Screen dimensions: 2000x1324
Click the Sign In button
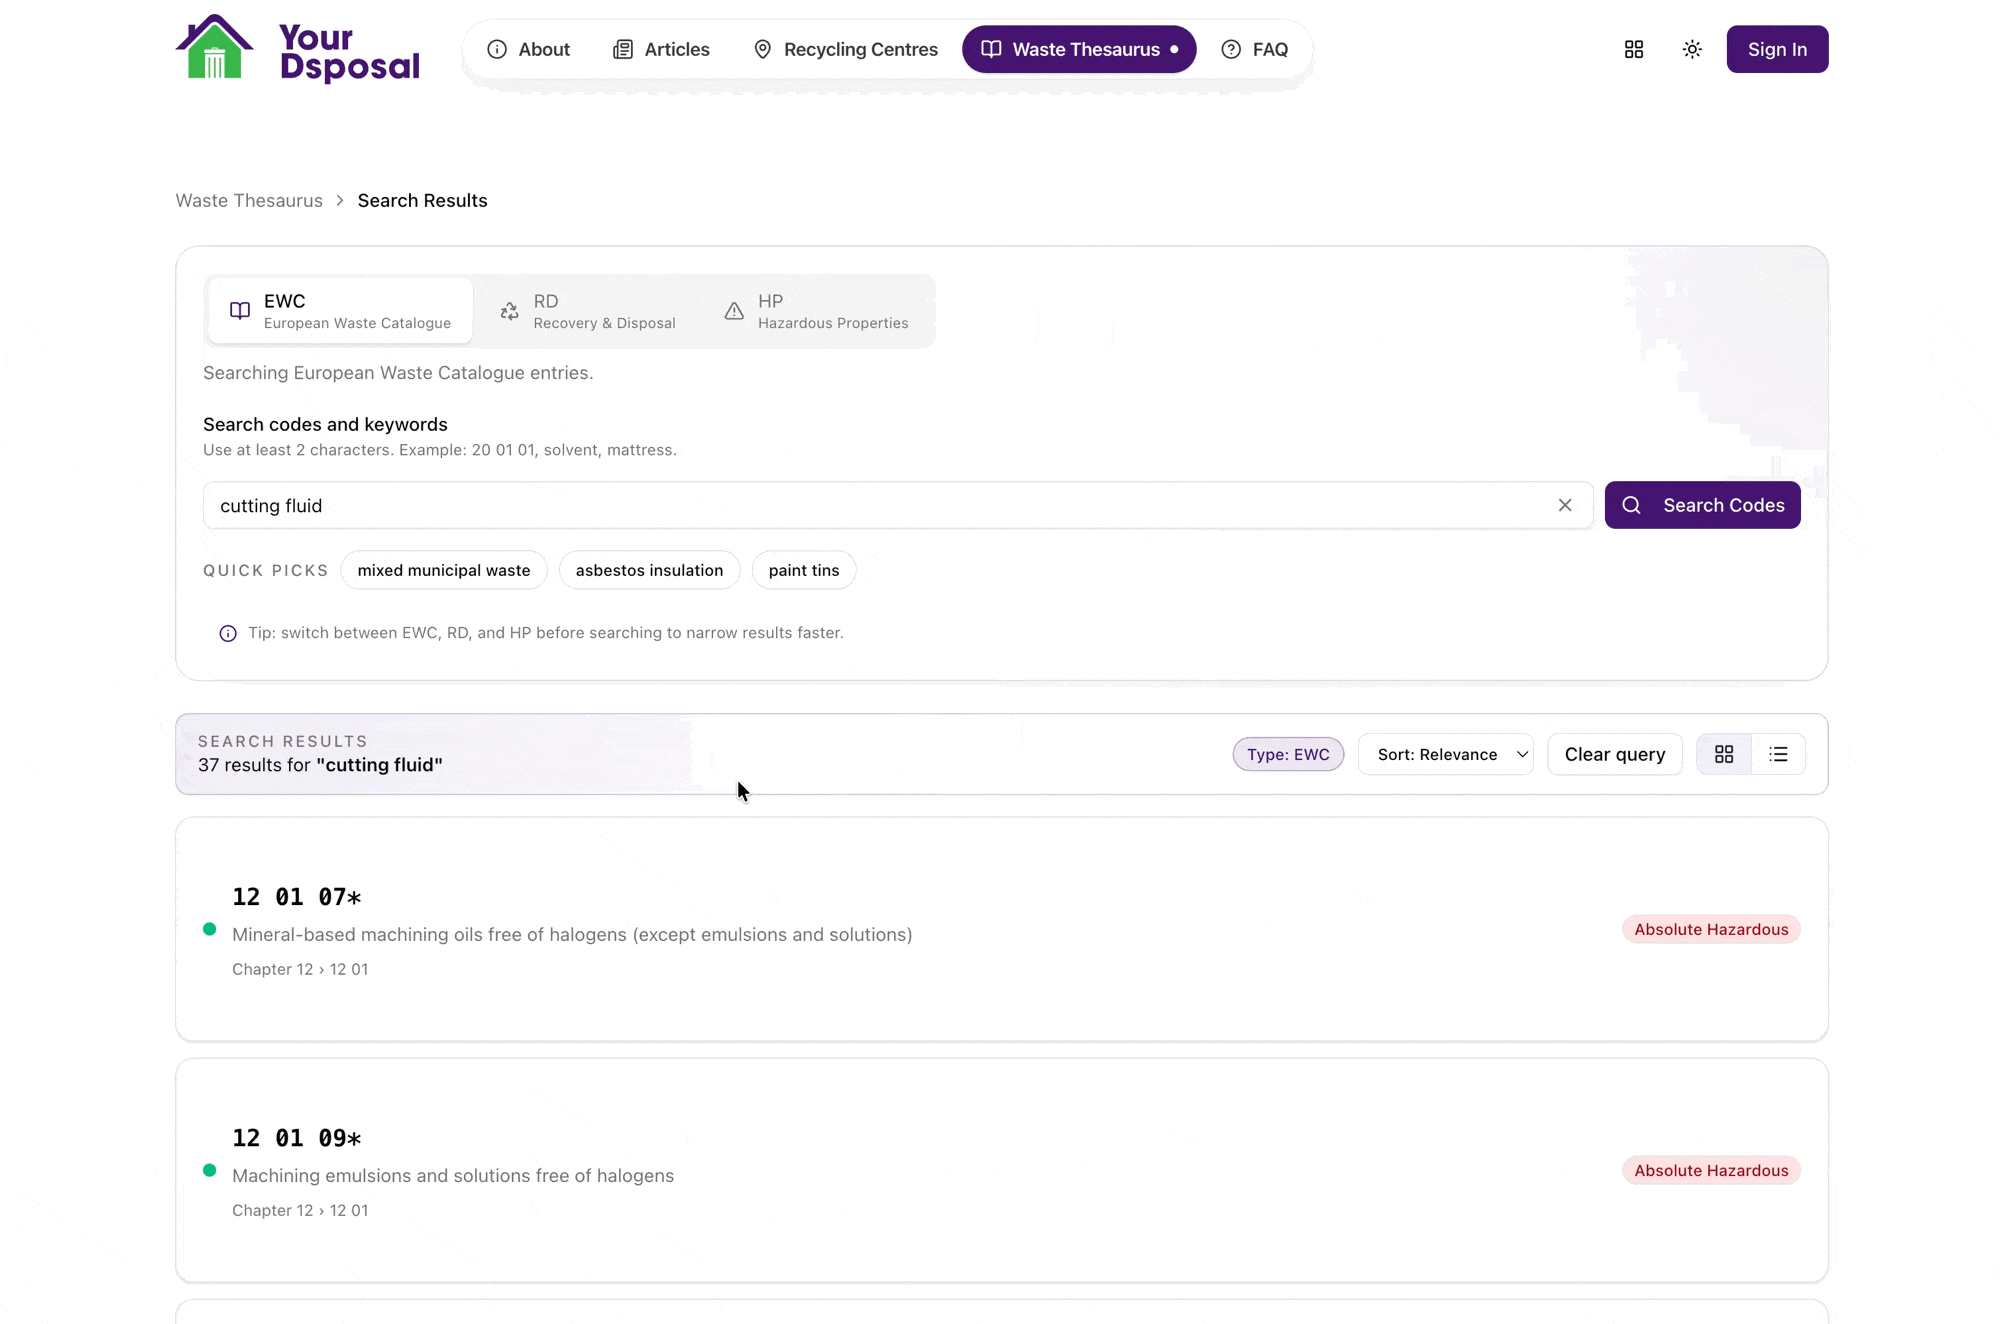click(1777, 49)
